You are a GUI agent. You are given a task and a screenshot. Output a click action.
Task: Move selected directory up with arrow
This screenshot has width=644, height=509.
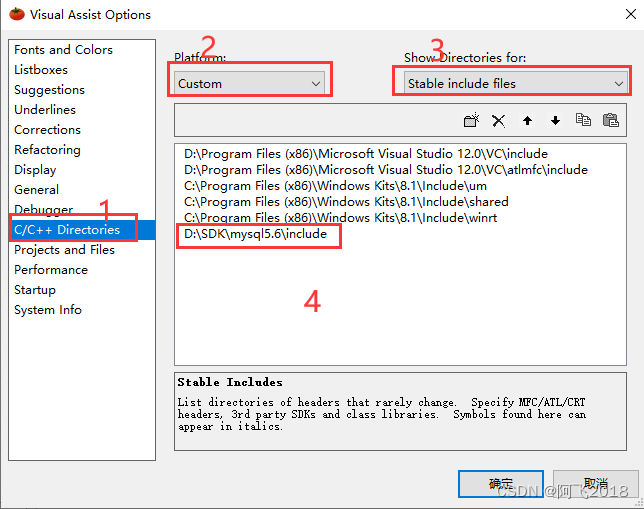point(527,120)
